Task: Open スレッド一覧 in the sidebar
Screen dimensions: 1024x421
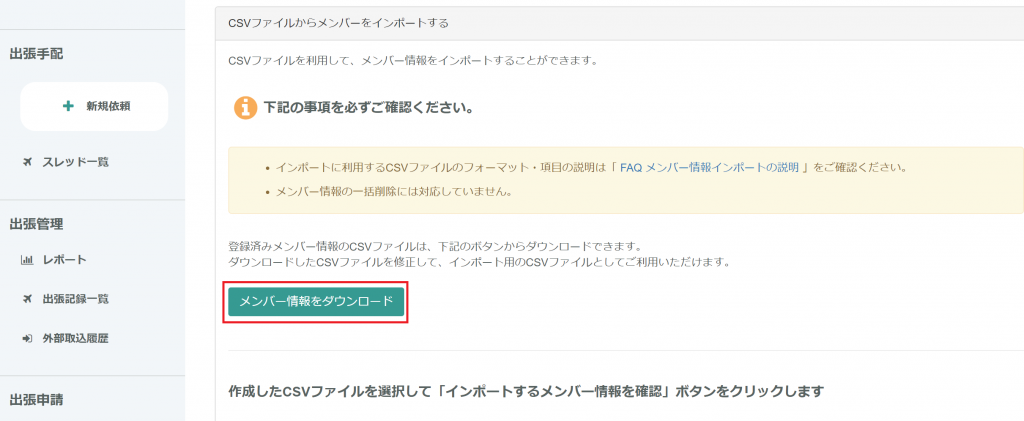Action: [x=75, y=162]
